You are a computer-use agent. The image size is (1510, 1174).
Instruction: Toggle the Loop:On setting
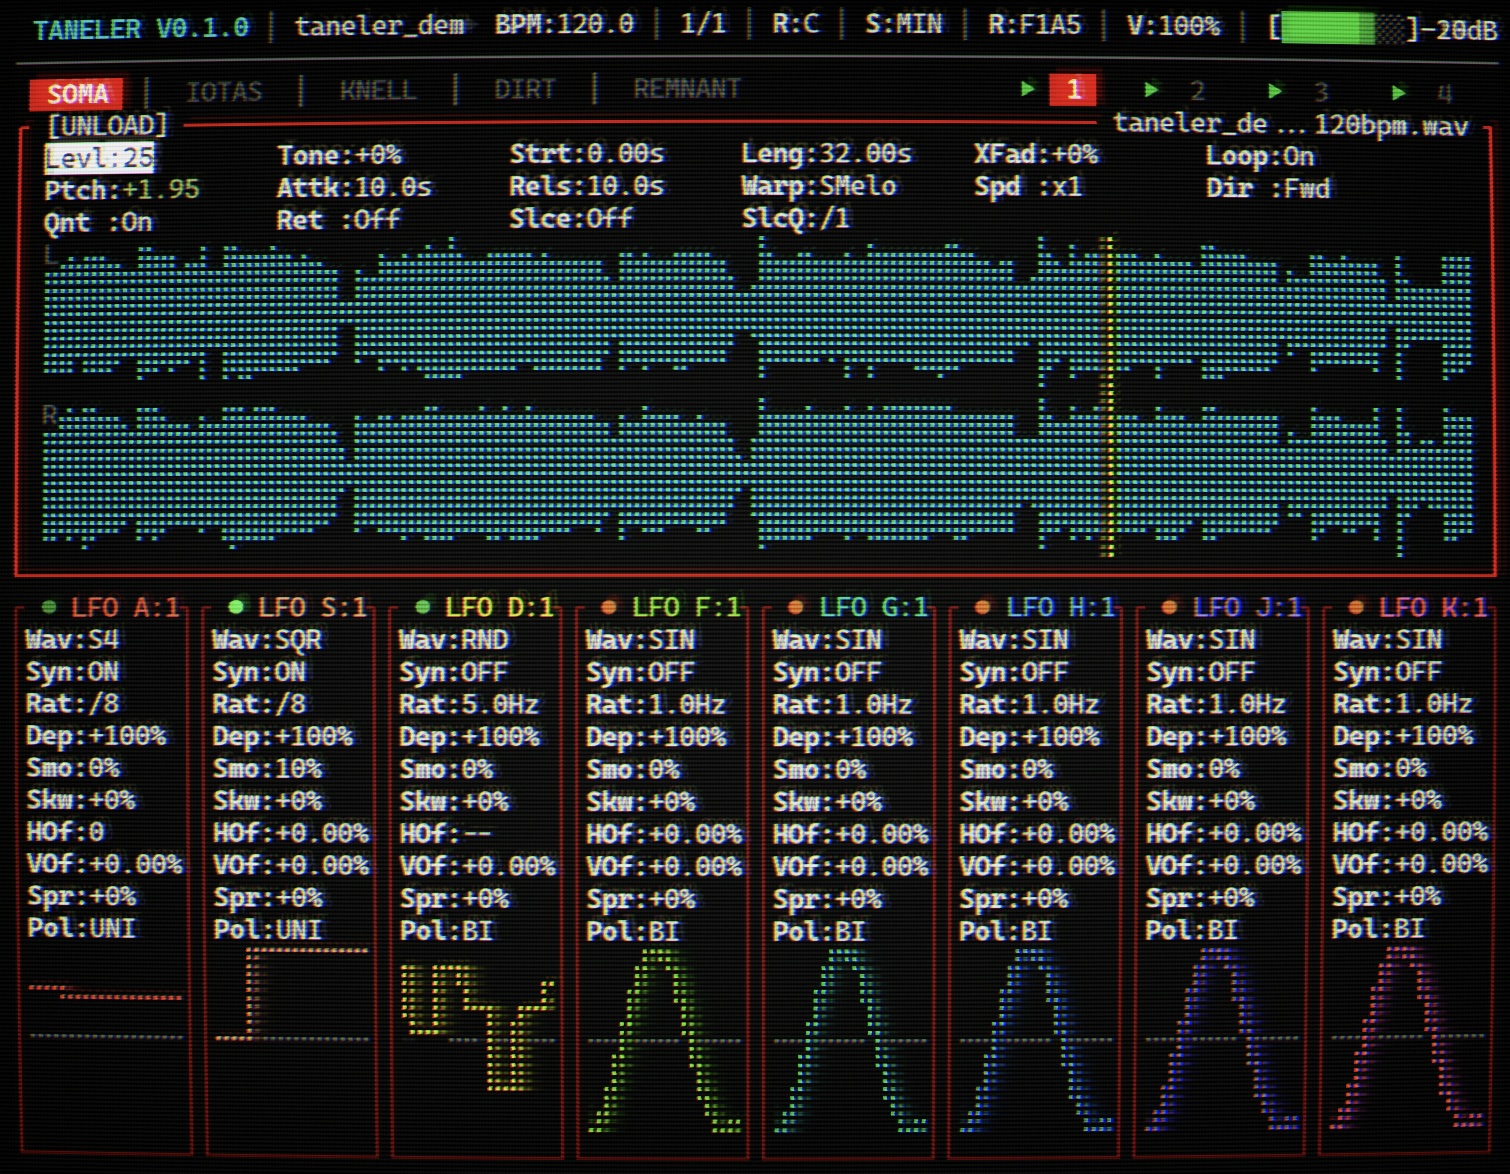(x=1260, y=156)
